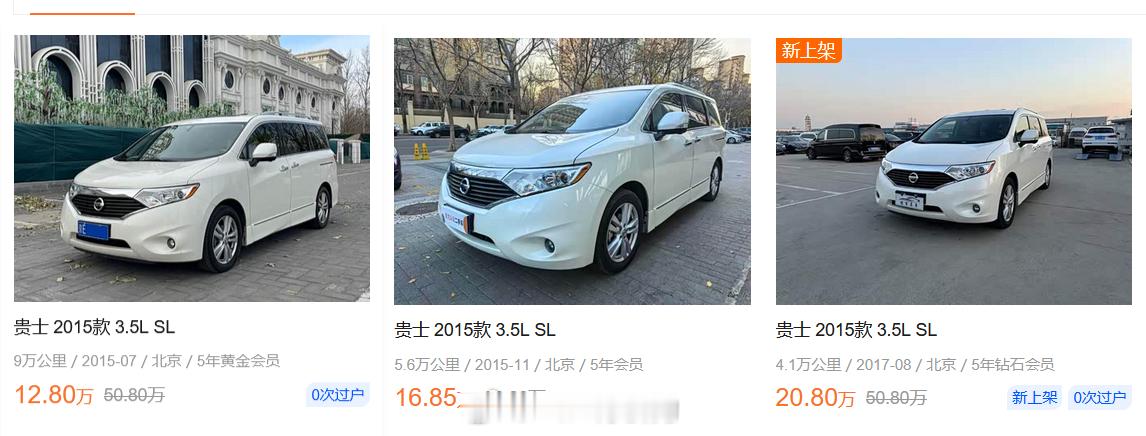Click the blue license plate on first car

[94, 231]
